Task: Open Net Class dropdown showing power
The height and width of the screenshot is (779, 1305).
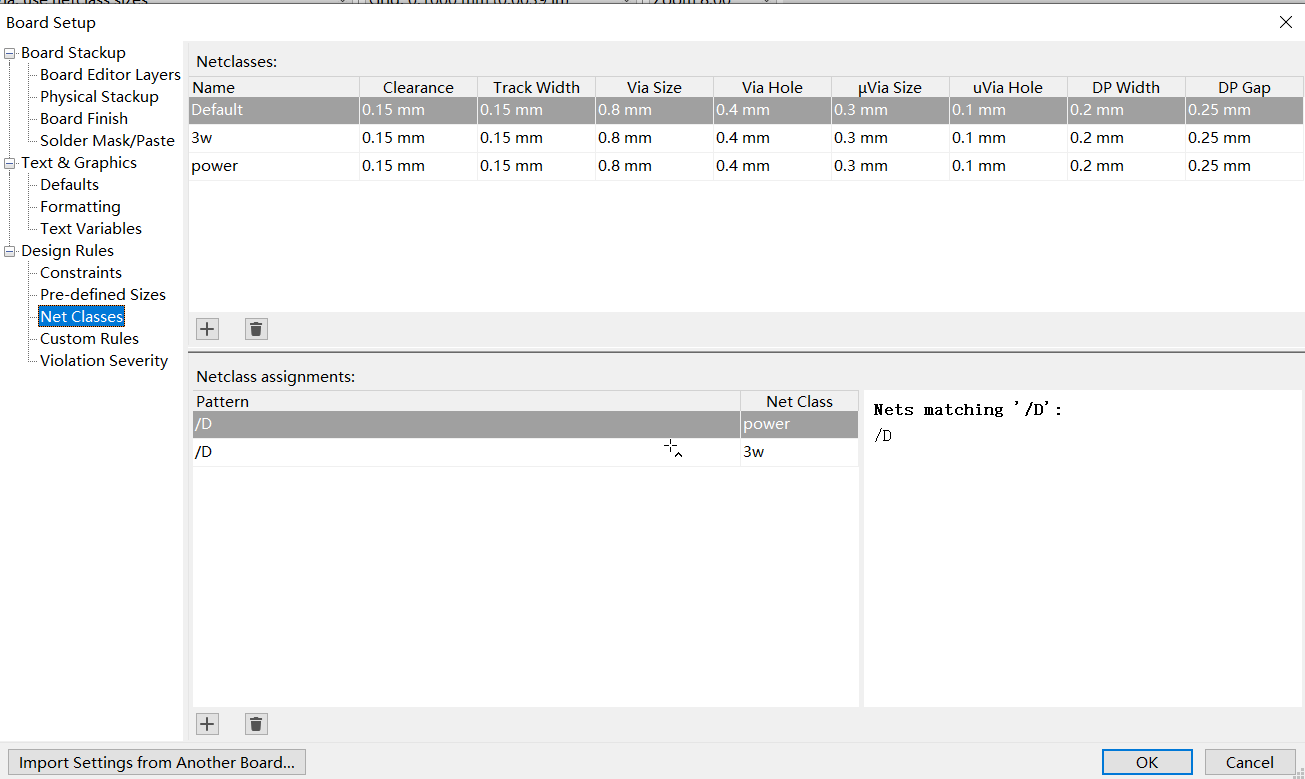Action: point(799,424)
